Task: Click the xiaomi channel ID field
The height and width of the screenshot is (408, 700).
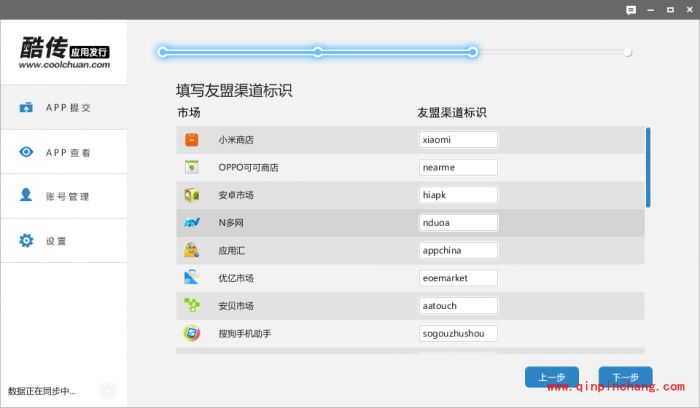Action: pos(458,140)
